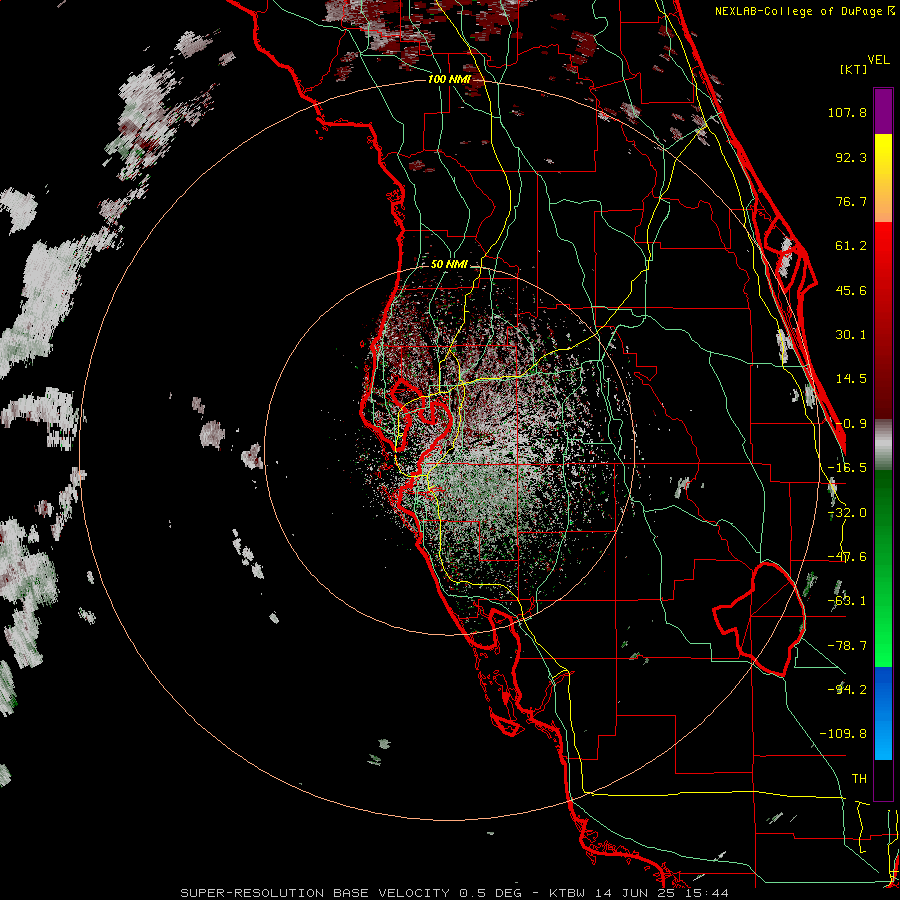This screenshot has height=900, width=900.
Task: Select the -78.7 velocity scale value
Action: (847, 646)
